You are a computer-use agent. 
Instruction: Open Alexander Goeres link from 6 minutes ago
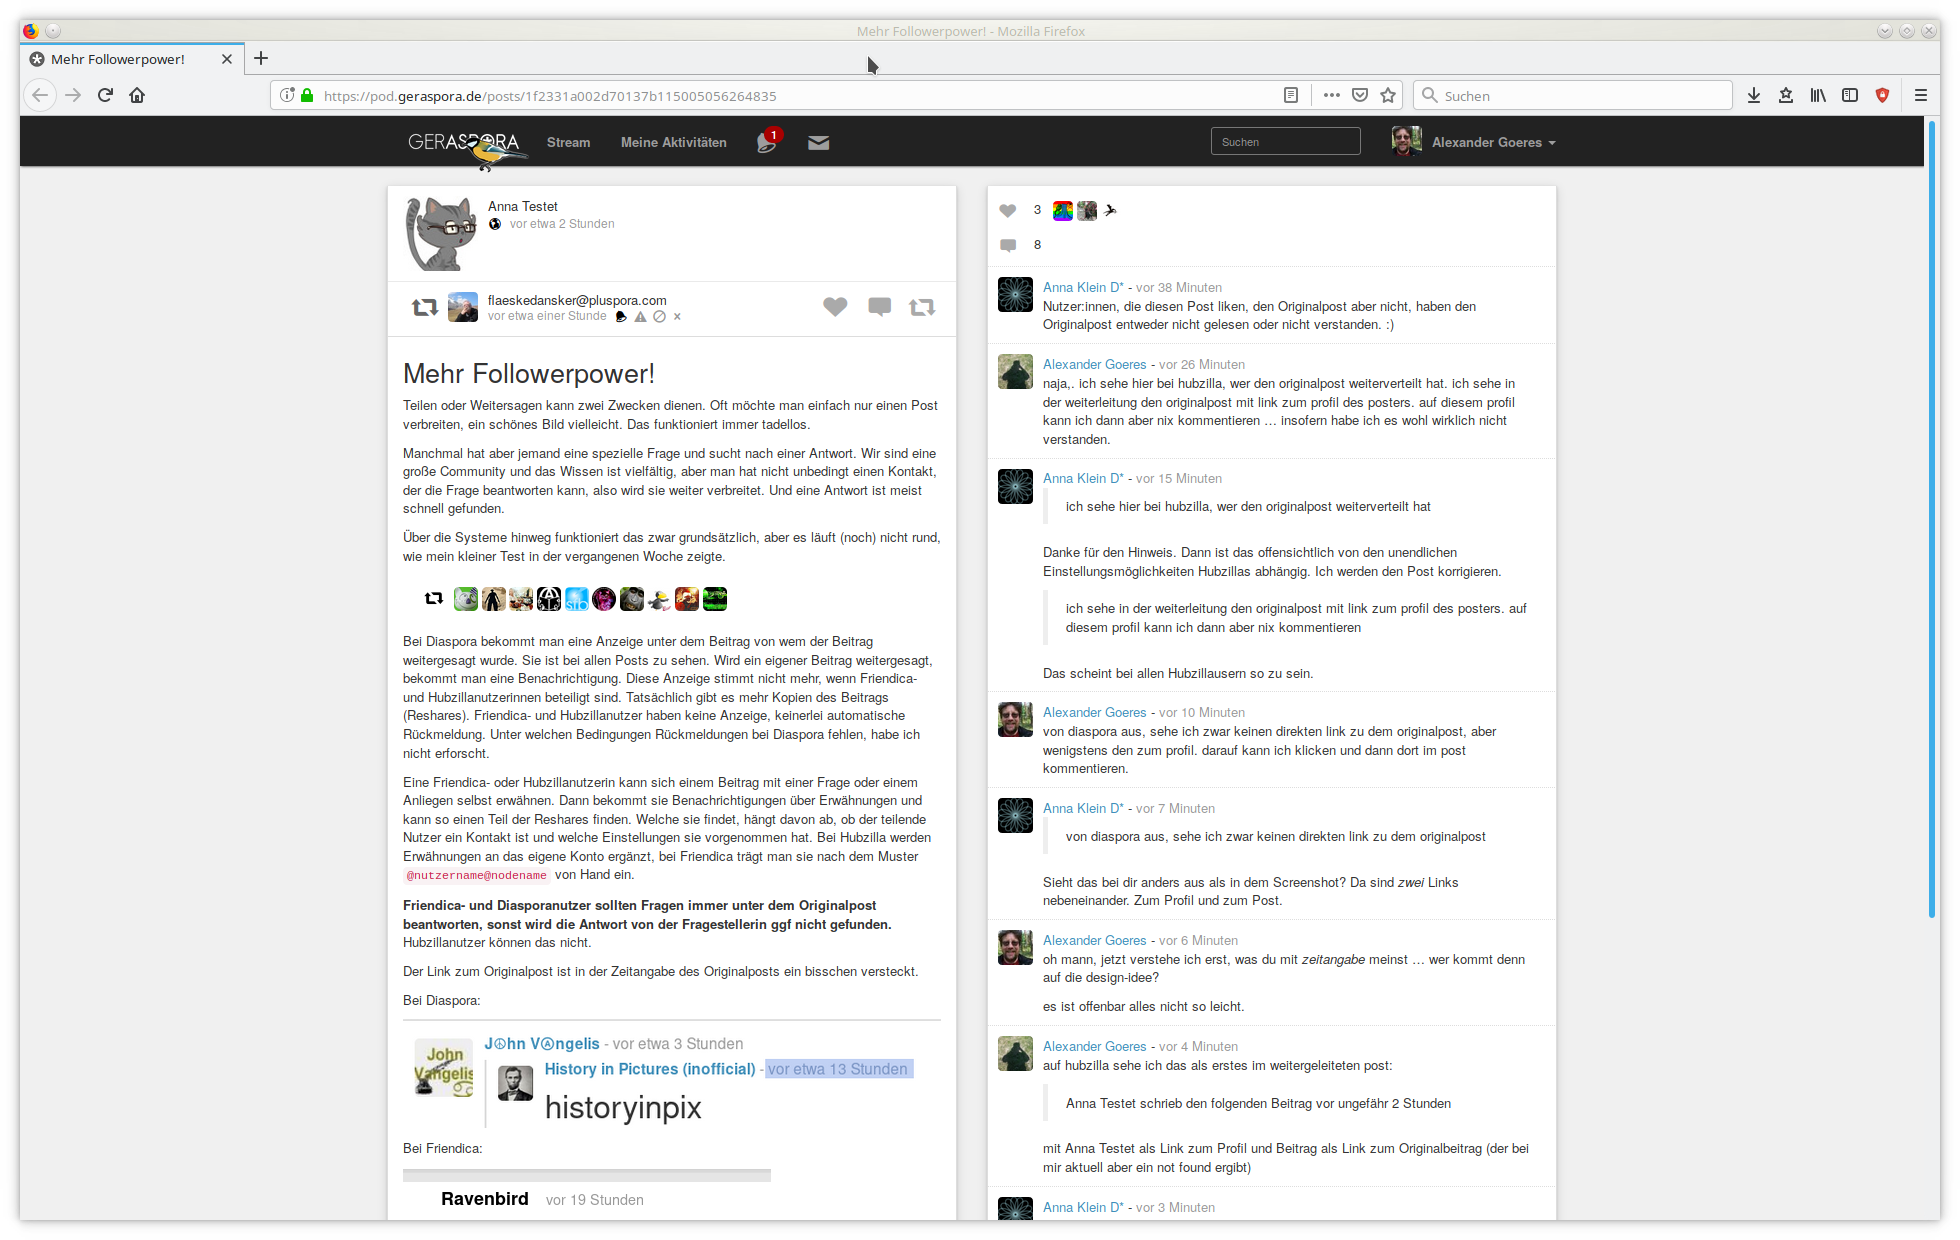pyautogui.click(x=1095, y=940)
